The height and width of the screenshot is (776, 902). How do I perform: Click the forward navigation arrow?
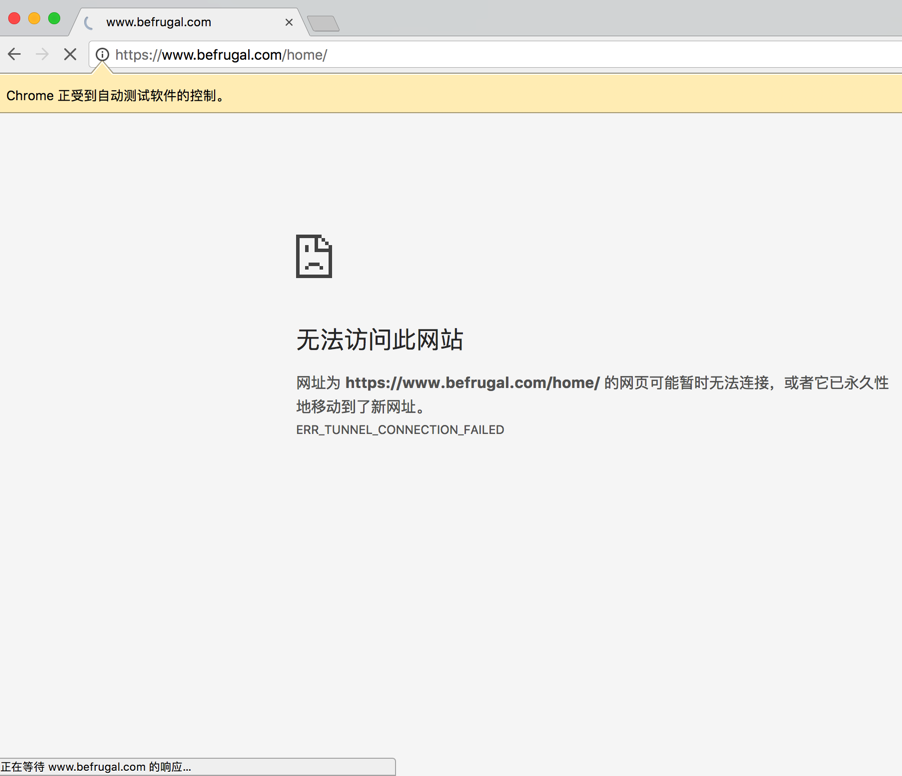(x=42, y=55)
